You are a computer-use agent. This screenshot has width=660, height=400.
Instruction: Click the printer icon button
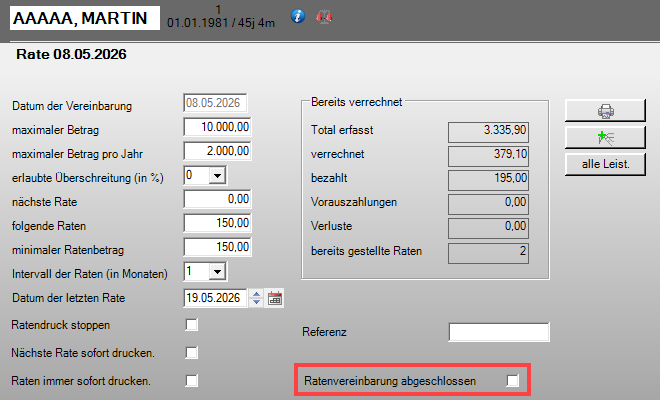pos(605,111)
